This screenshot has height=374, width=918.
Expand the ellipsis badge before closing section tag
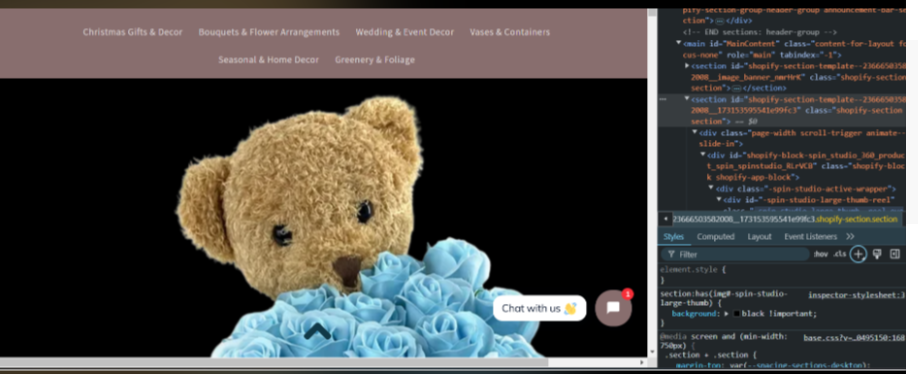pos(737,88)
